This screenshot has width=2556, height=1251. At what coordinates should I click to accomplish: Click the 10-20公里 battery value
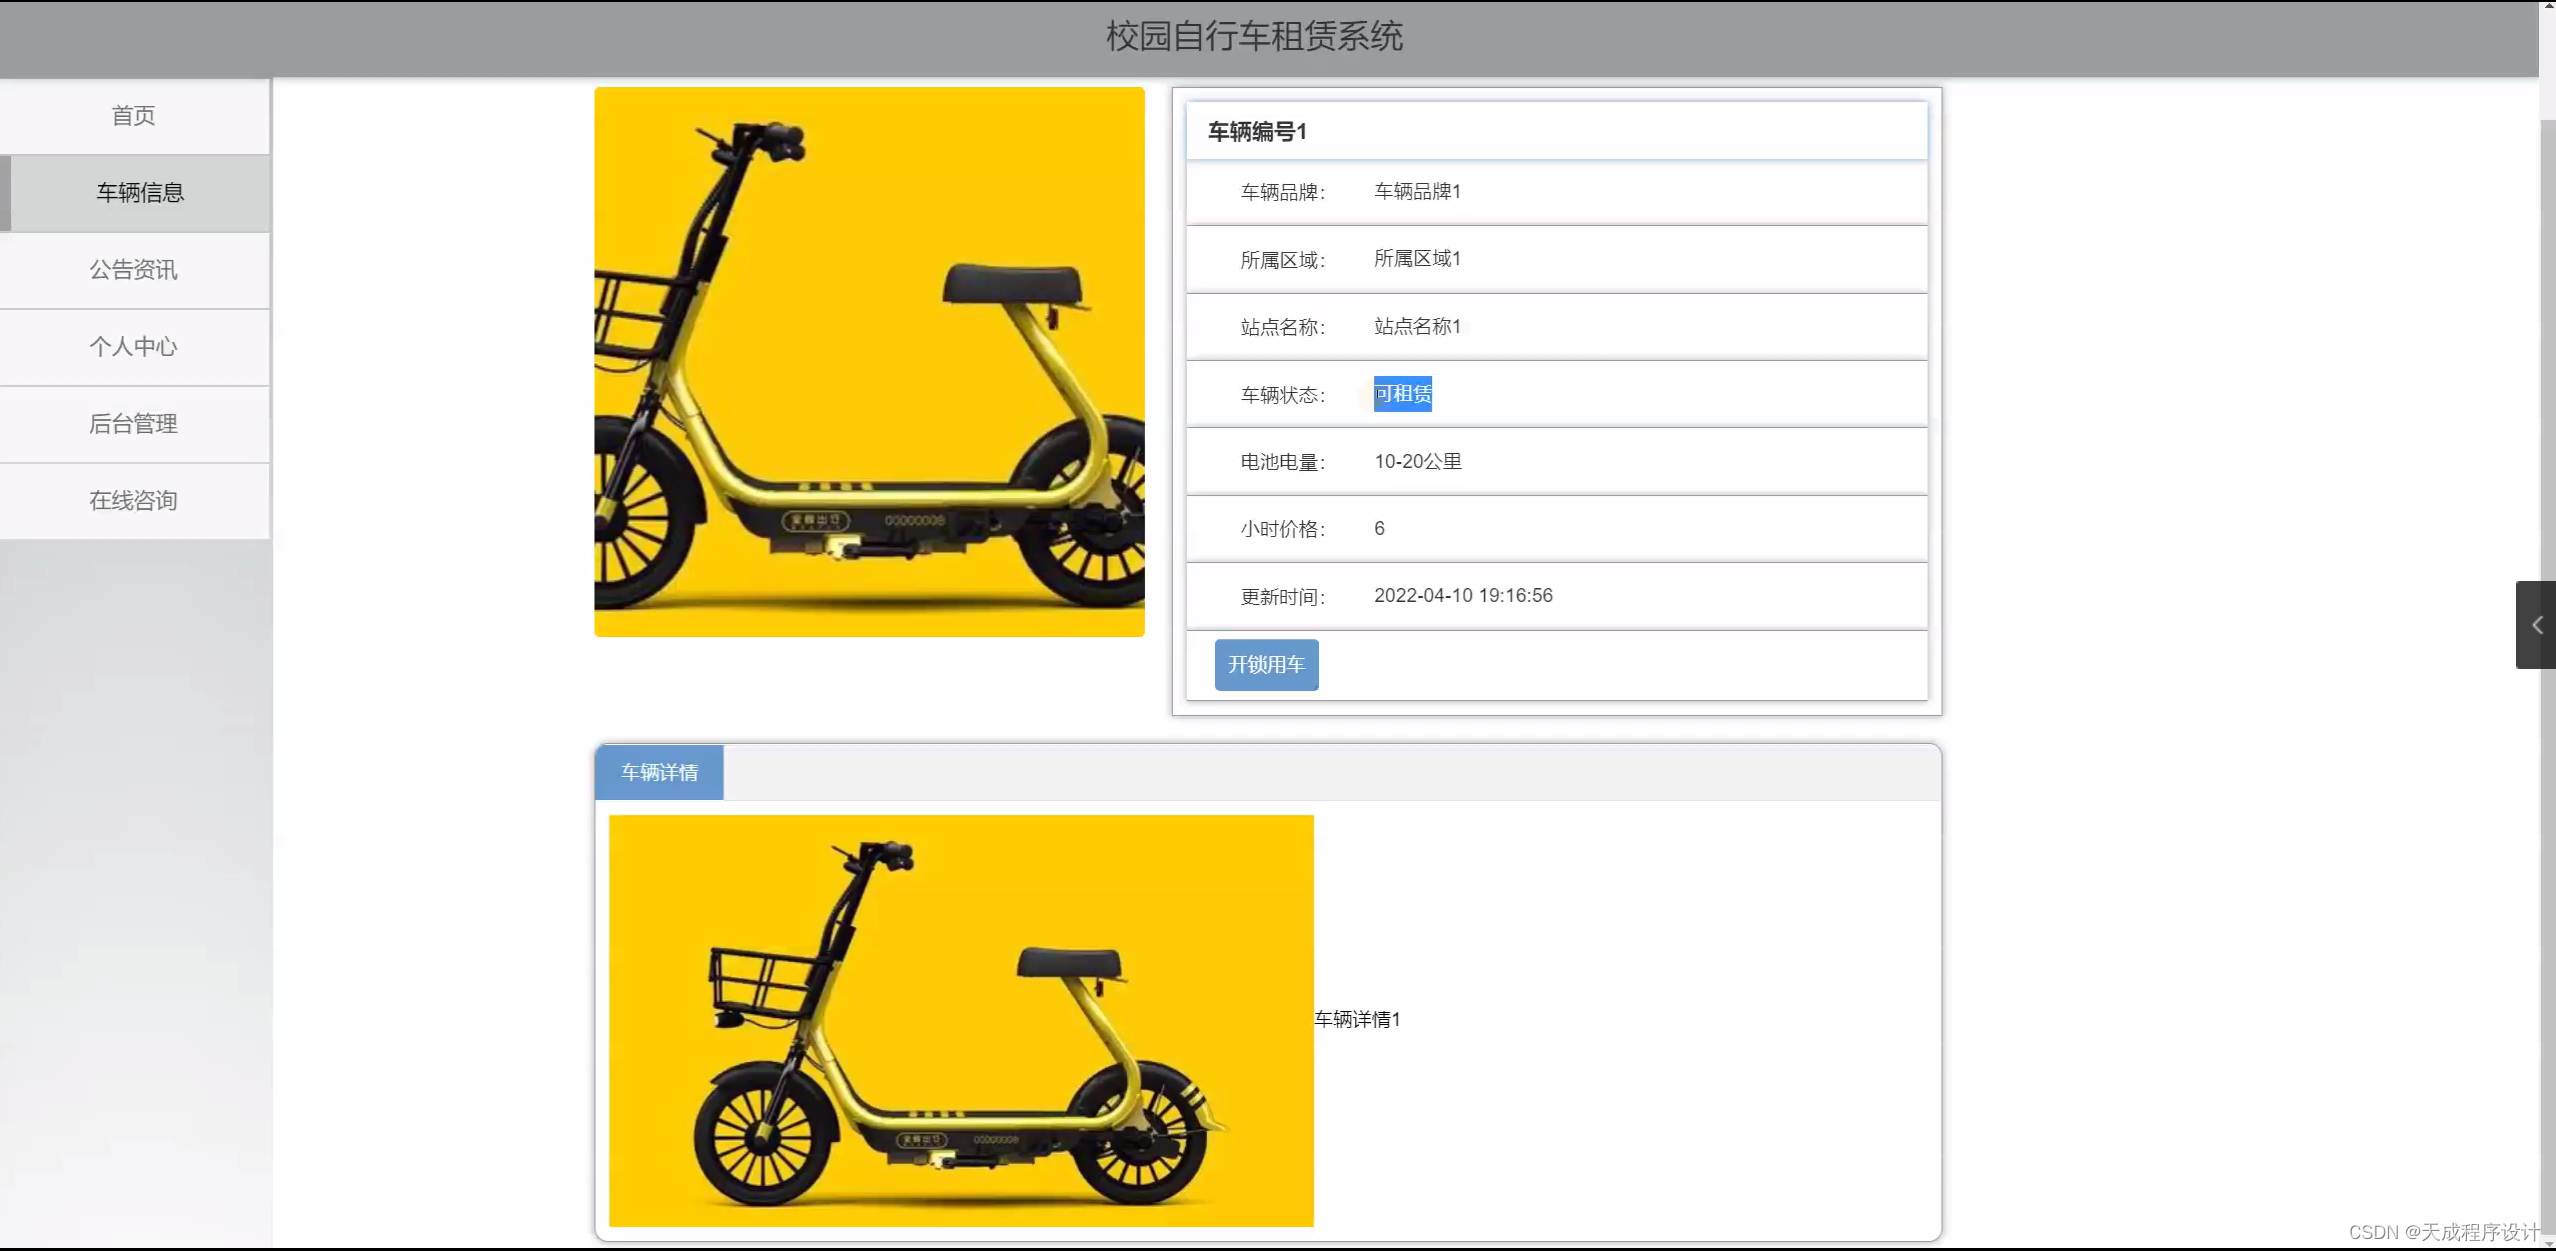[x=1418, y=461]
